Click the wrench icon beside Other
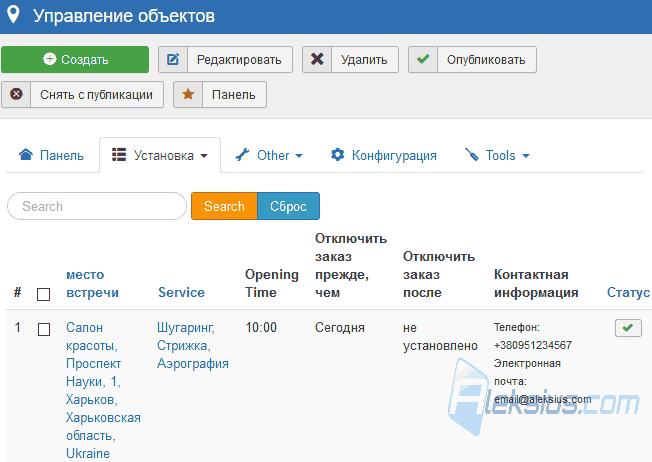This screenshot has width=652, height=462. coord(242,155)
